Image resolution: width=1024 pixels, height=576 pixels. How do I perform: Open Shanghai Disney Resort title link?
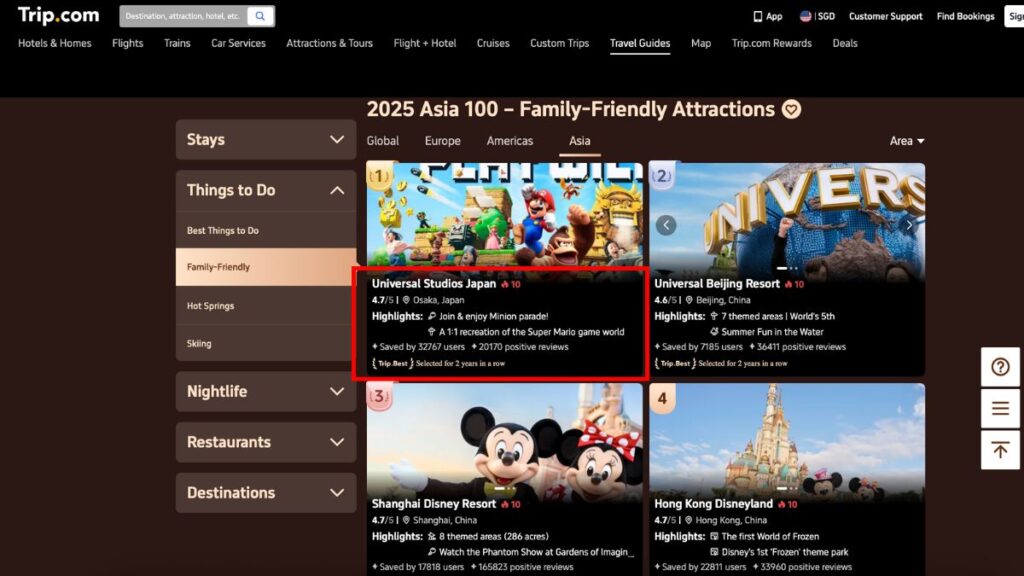click(x=434, y=504)
